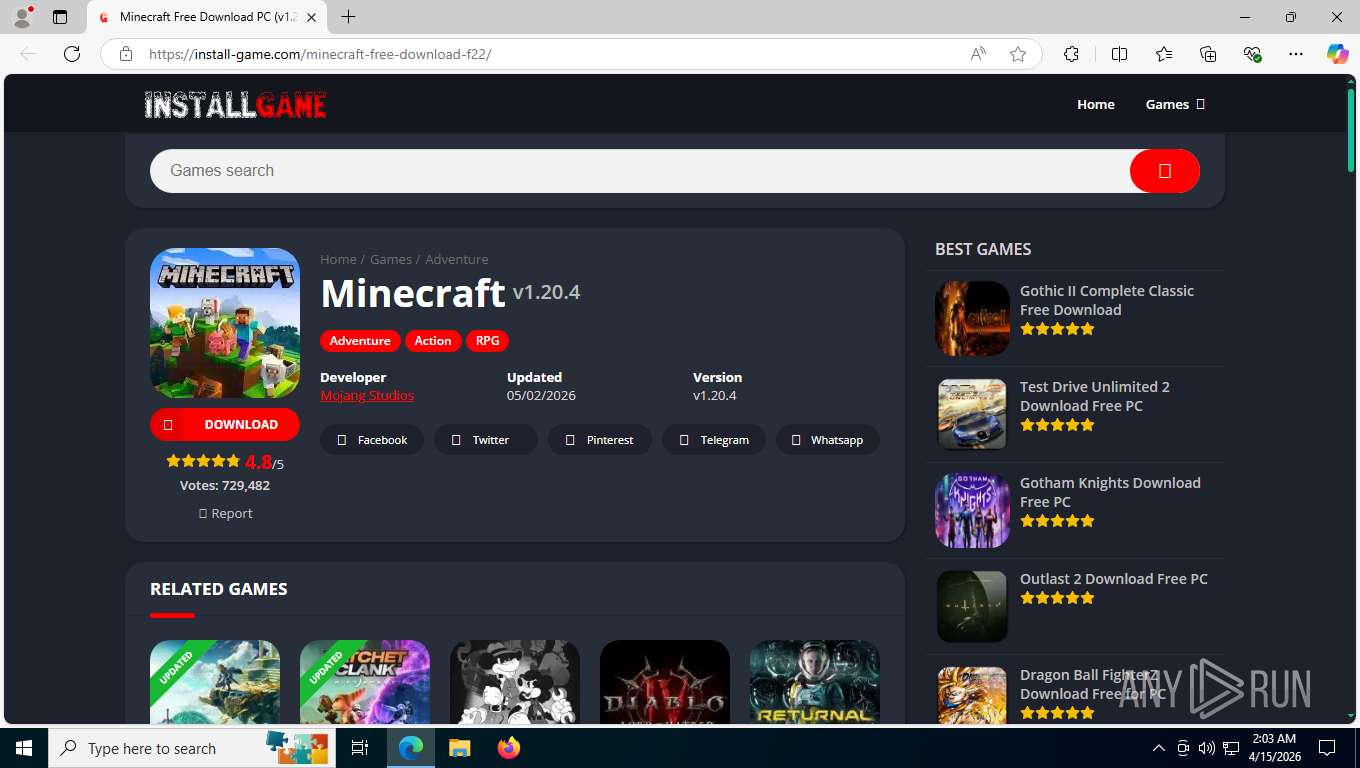This screenshot has height=768, width=1360.
Task: Click the Test Drive Unlimited 2 thumbnail
Action: [972, 414]
